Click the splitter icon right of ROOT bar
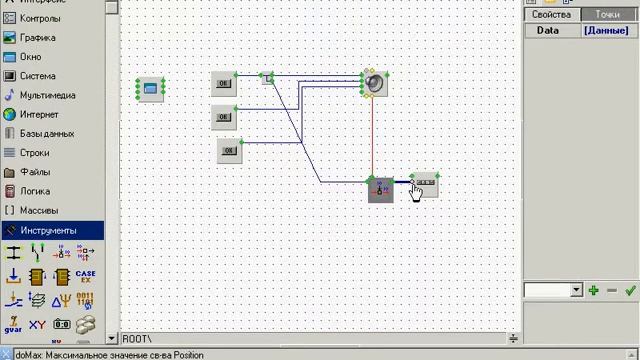This screenshot has height=360, width=640. [x=513, y=338]
